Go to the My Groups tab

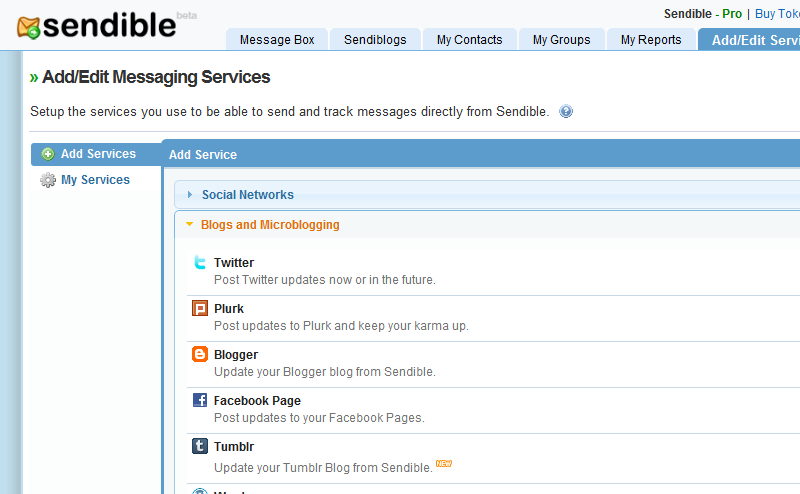(x=561, y=40)
